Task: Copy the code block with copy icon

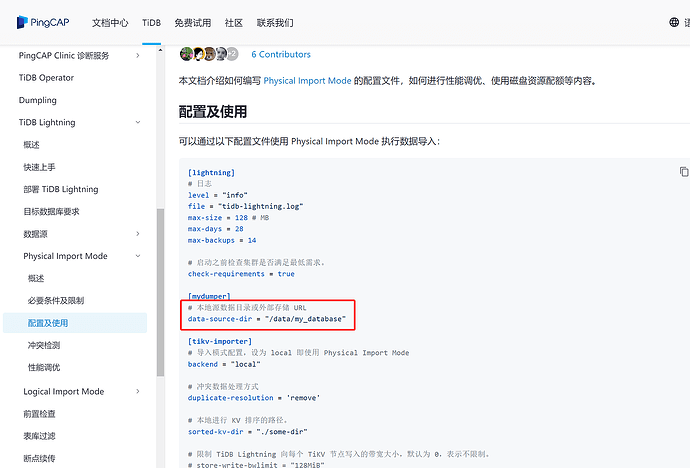Action: (684, 172)
